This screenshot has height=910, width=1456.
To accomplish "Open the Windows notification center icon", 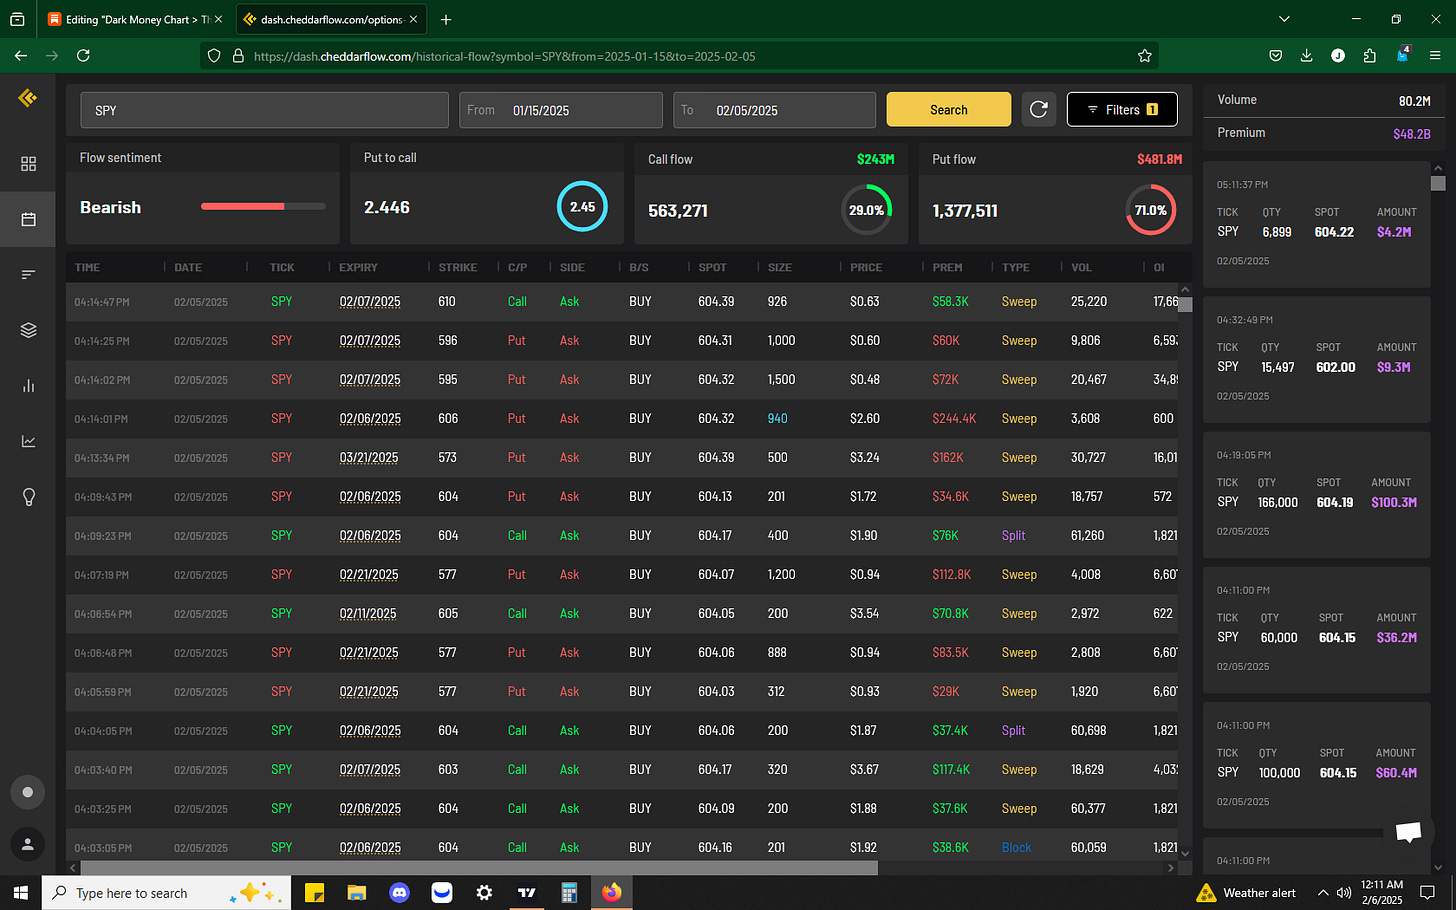I will coord(1427,892).
